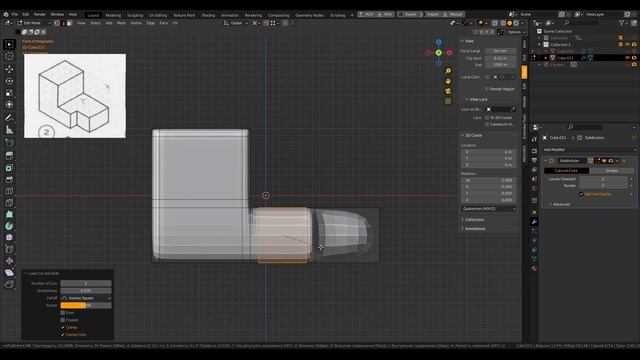Toggle Camera to View lock checkbox

[x=487, y=124]
